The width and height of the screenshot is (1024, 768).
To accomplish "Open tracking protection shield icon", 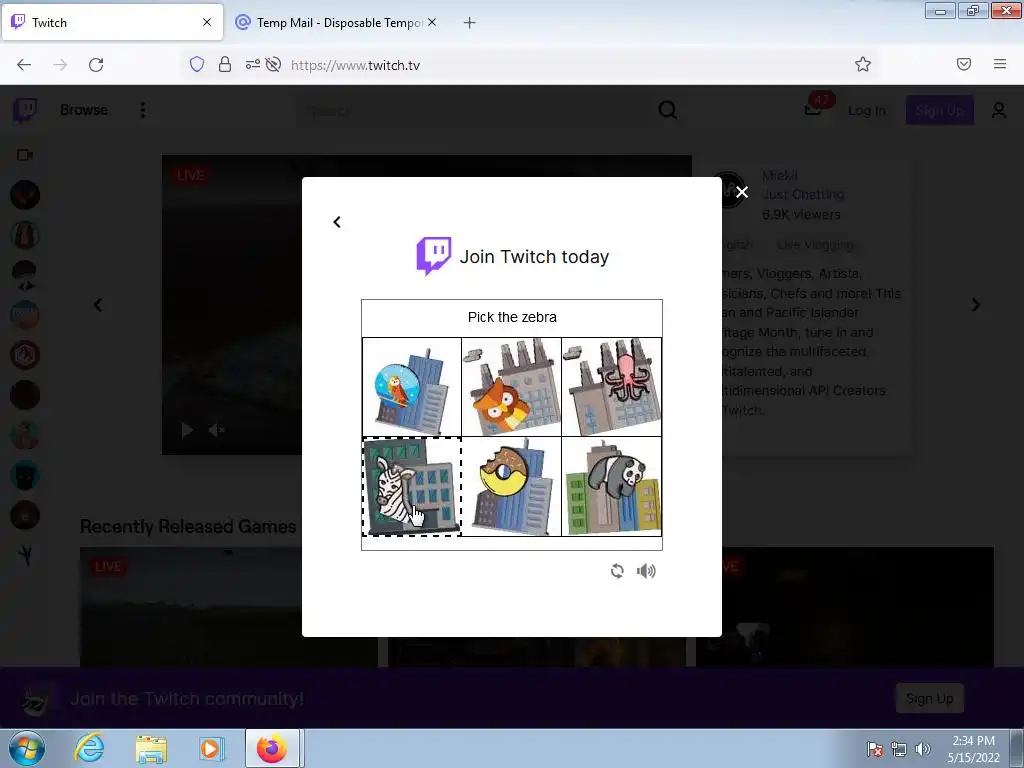I will [197, 64].
